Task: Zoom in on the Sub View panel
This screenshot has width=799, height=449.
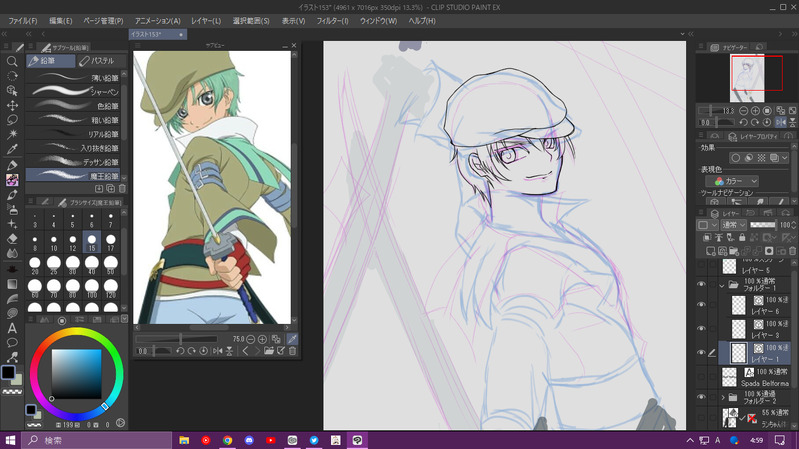Action: click(262, 339)
